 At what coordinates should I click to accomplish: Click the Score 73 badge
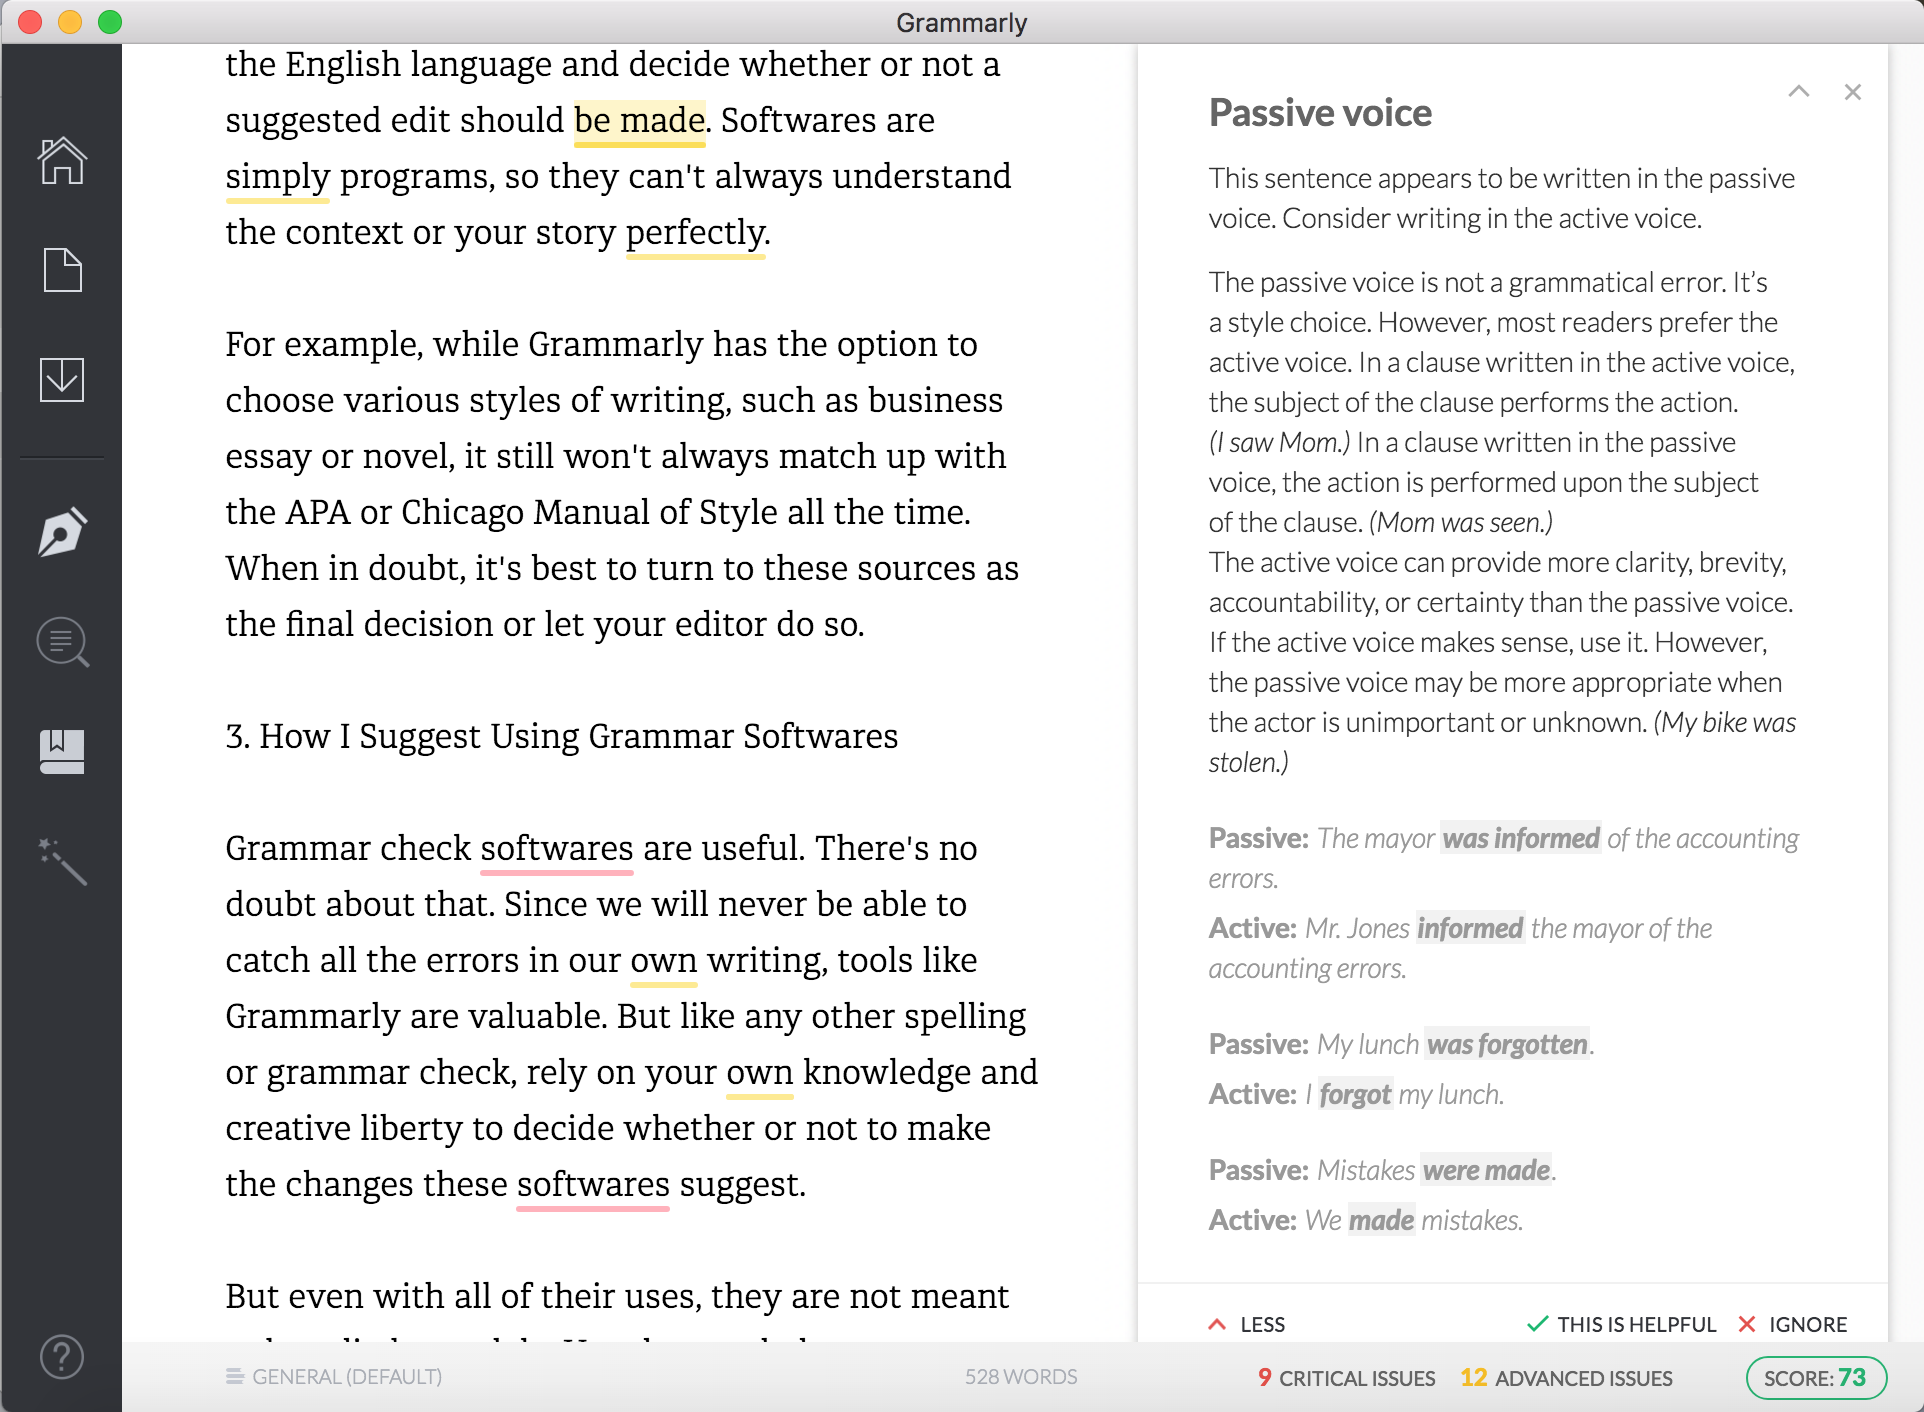pyautogui.click(x=1815, y=1378)
